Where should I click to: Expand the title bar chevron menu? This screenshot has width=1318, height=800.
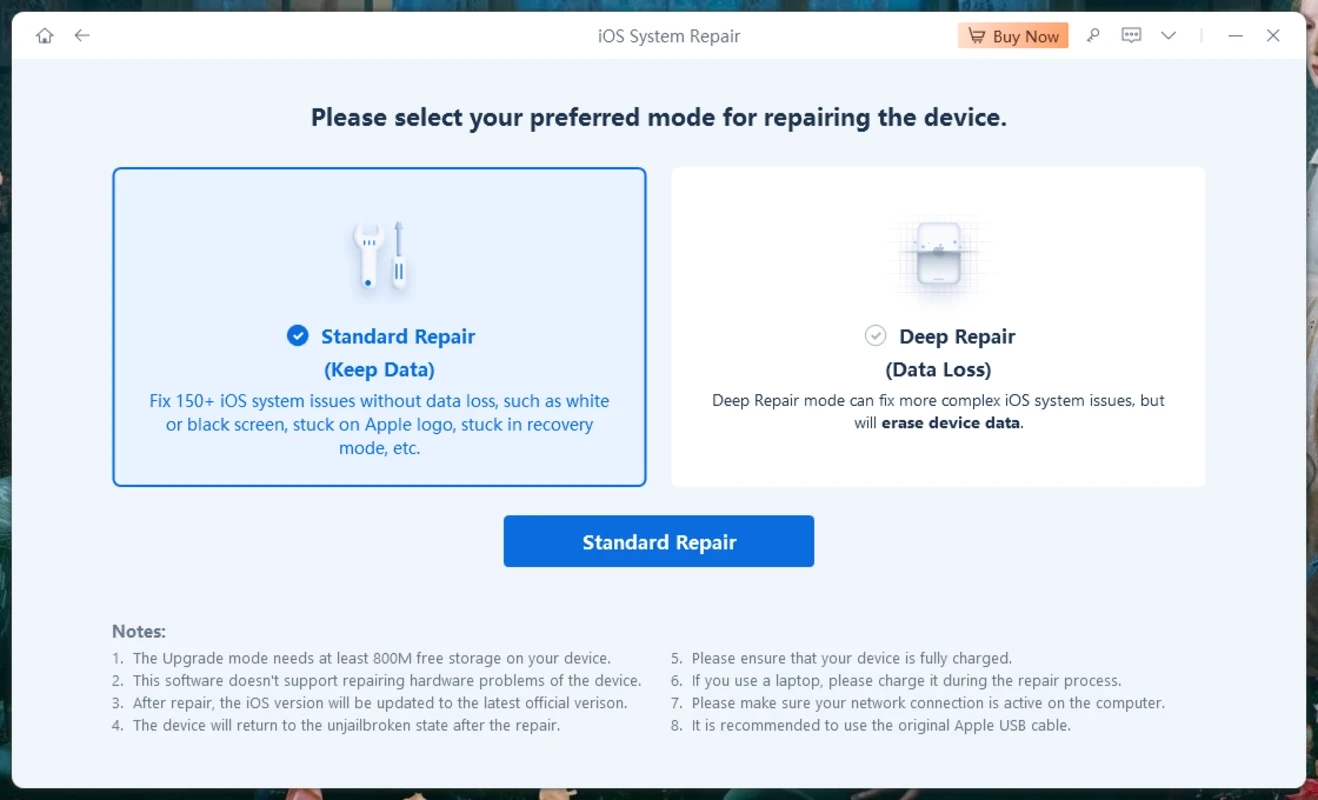[x=1168, y=36]
